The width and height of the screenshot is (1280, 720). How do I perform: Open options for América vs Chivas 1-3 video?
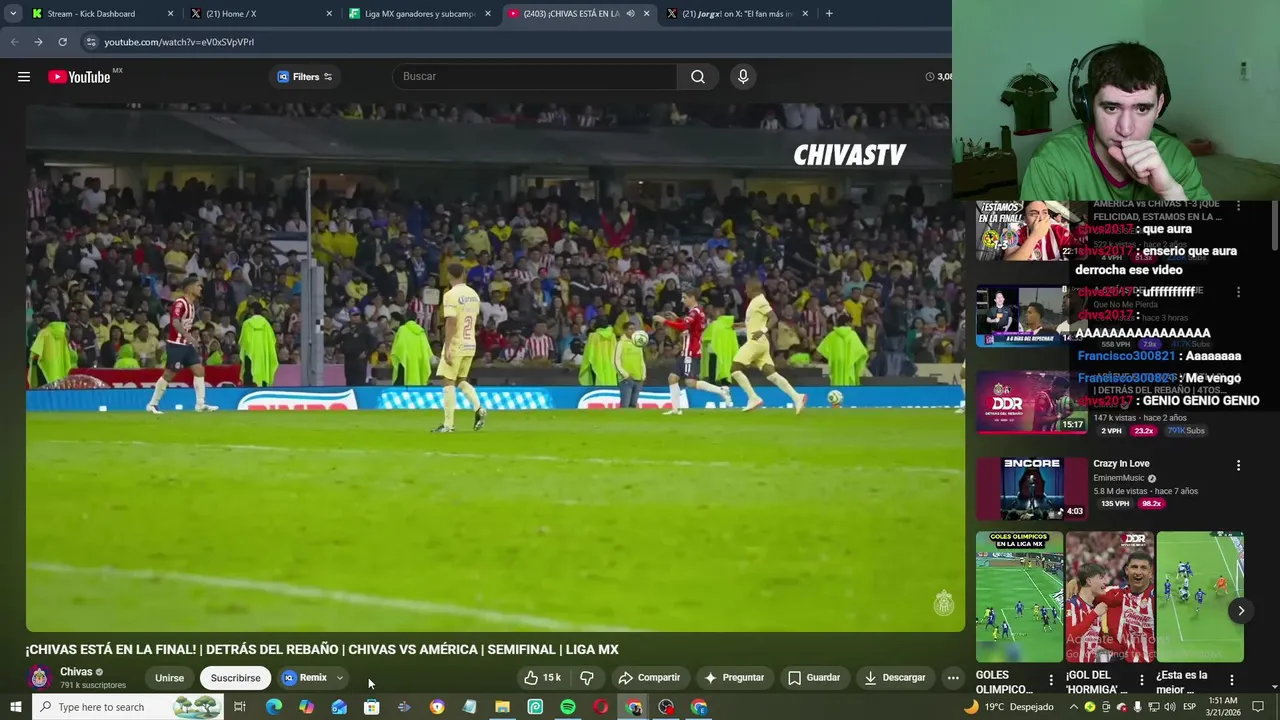pyautogui.click(x=1238, y=206)
